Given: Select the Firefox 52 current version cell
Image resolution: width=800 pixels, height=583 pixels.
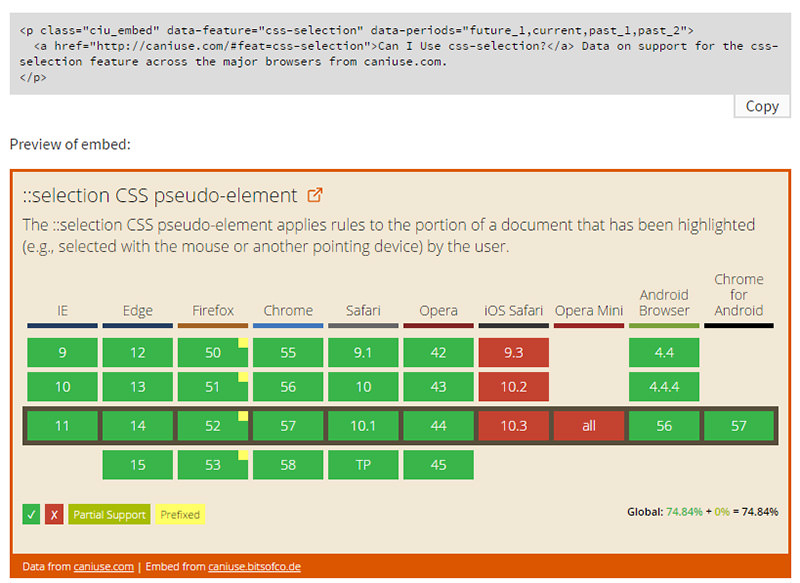Looking at the screenshot, I should click(x=213, y=425).
